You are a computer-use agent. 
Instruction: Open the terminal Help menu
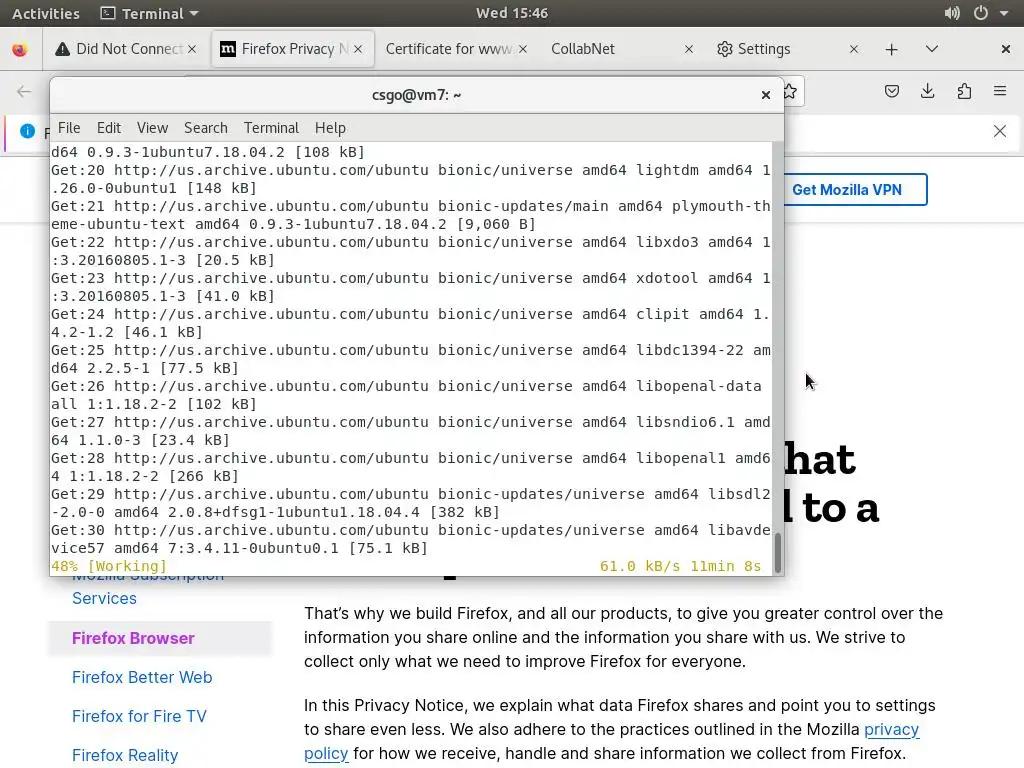[330, 128]
